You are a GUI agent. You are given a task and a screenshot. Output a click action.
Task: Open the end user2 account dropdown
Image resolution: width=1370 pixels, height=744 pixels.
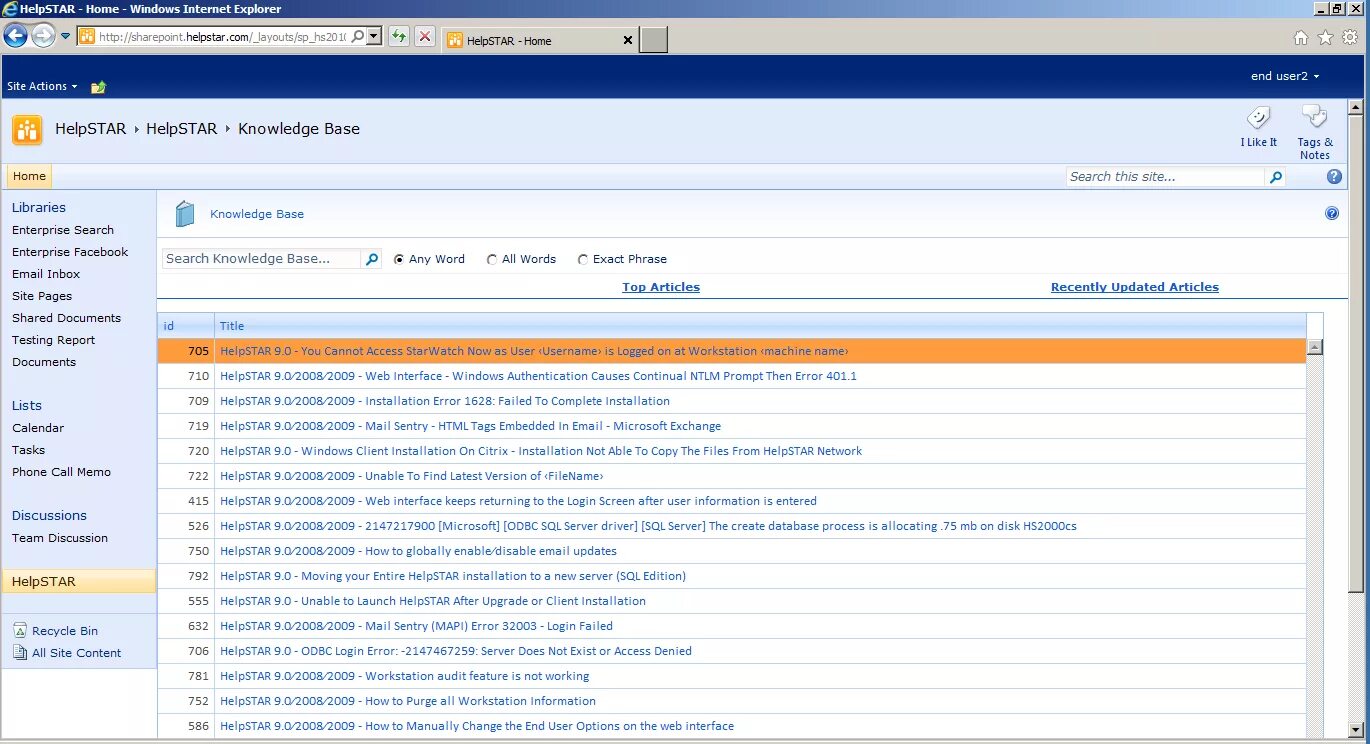(x=1285, y=76)
